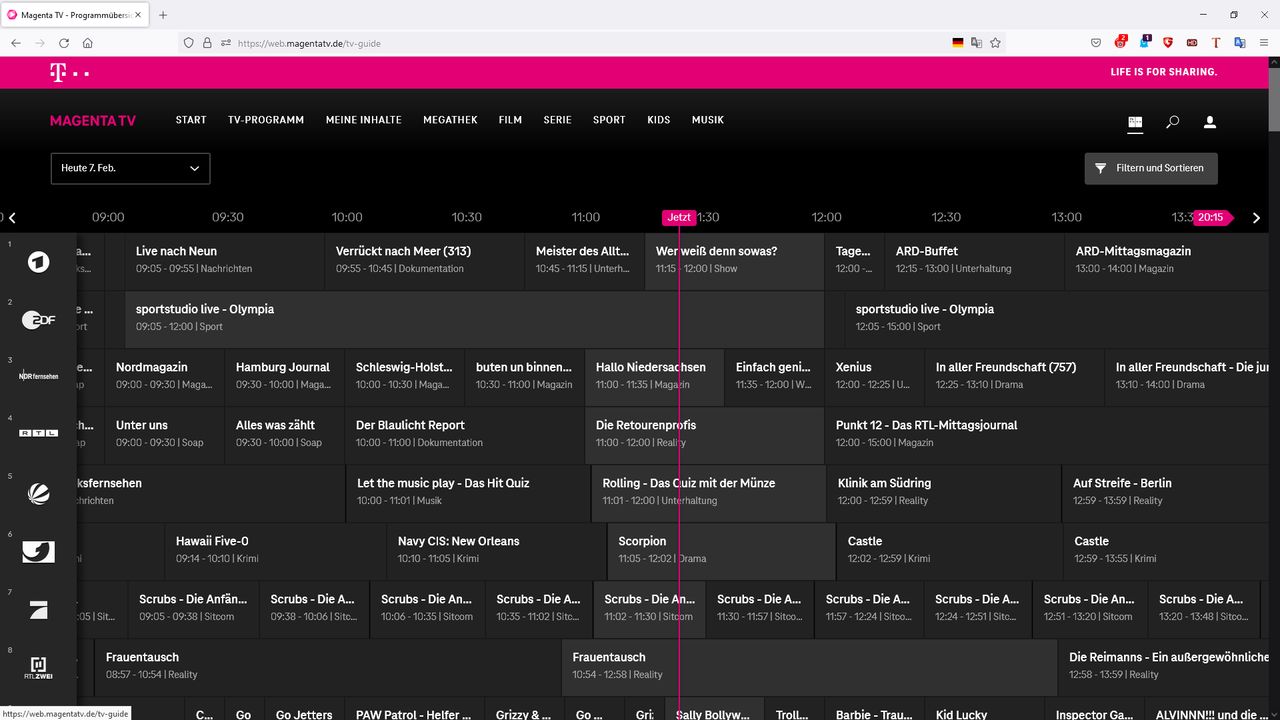Viewport: 1280px width, 720px height.
Task: Open Klinik am Südring program
Action: click(945, 493)
